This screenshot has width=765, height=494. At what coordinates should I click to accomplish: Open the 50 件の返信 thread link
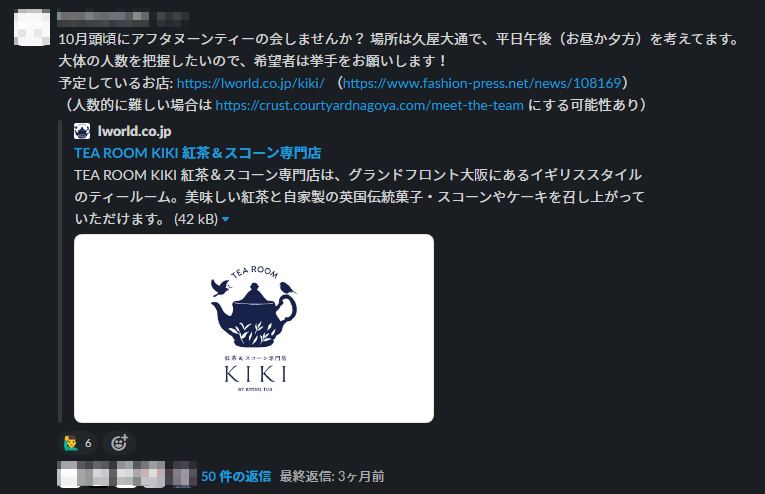[x=236, y=476]
